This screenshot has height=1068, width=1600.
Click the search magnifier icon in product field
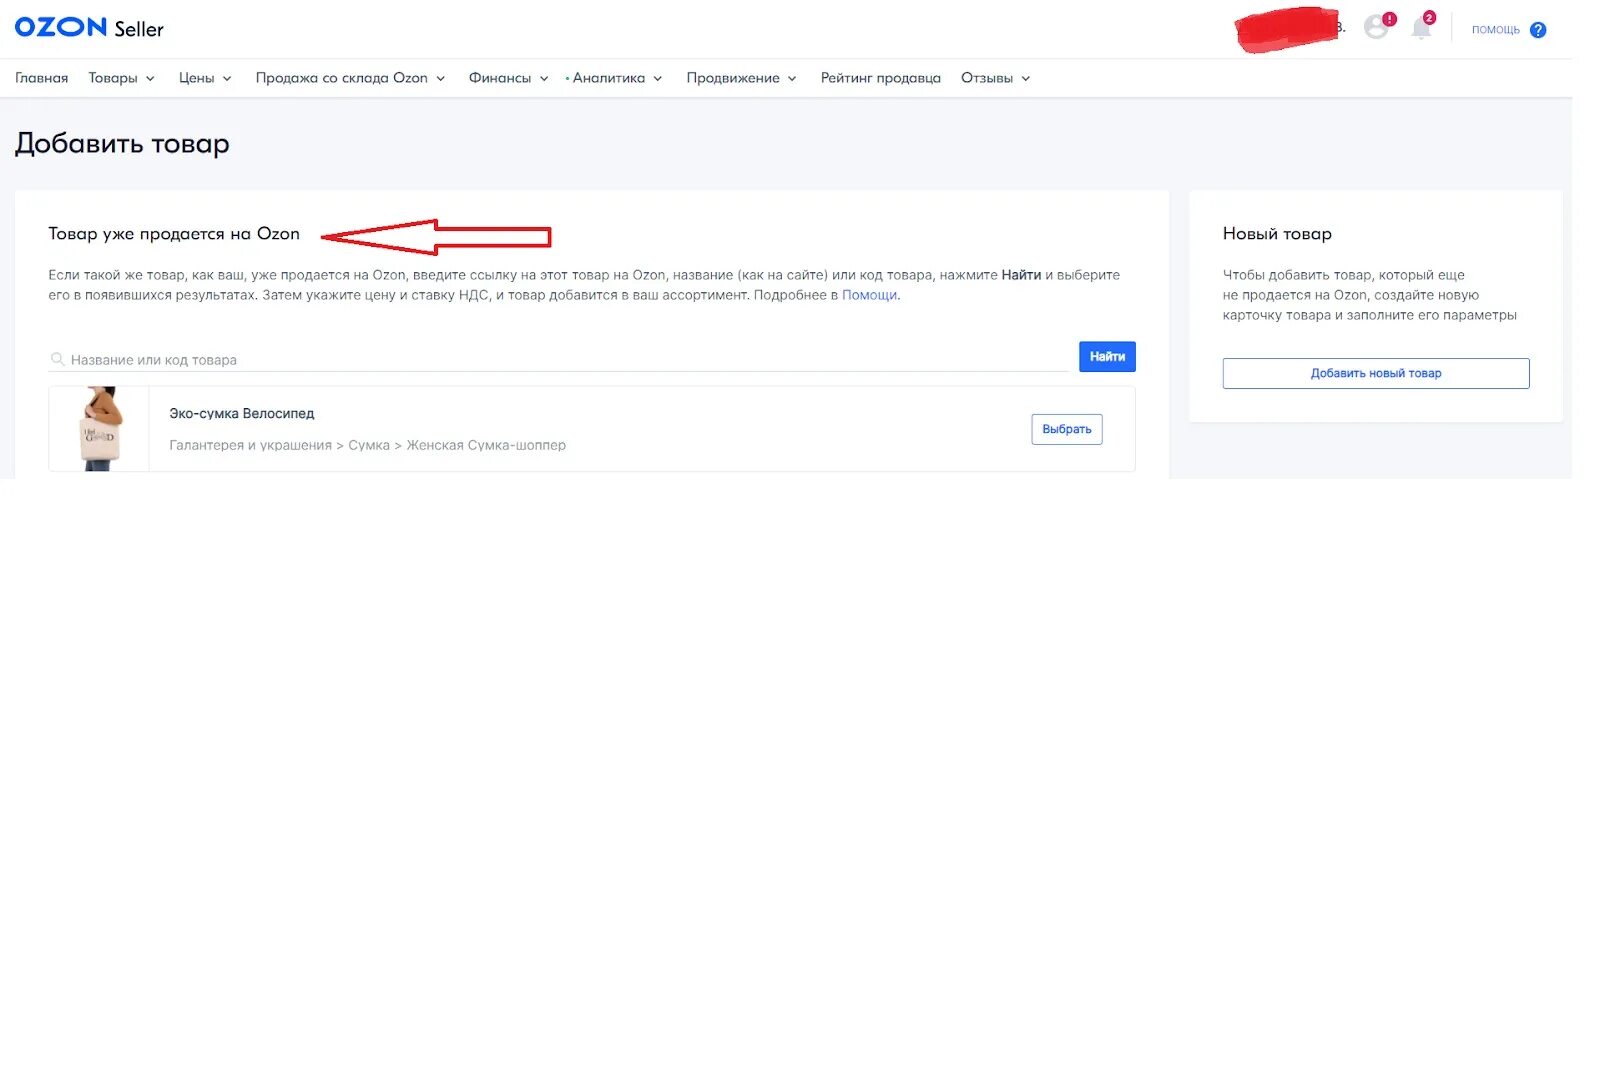[x=58, y=359]
